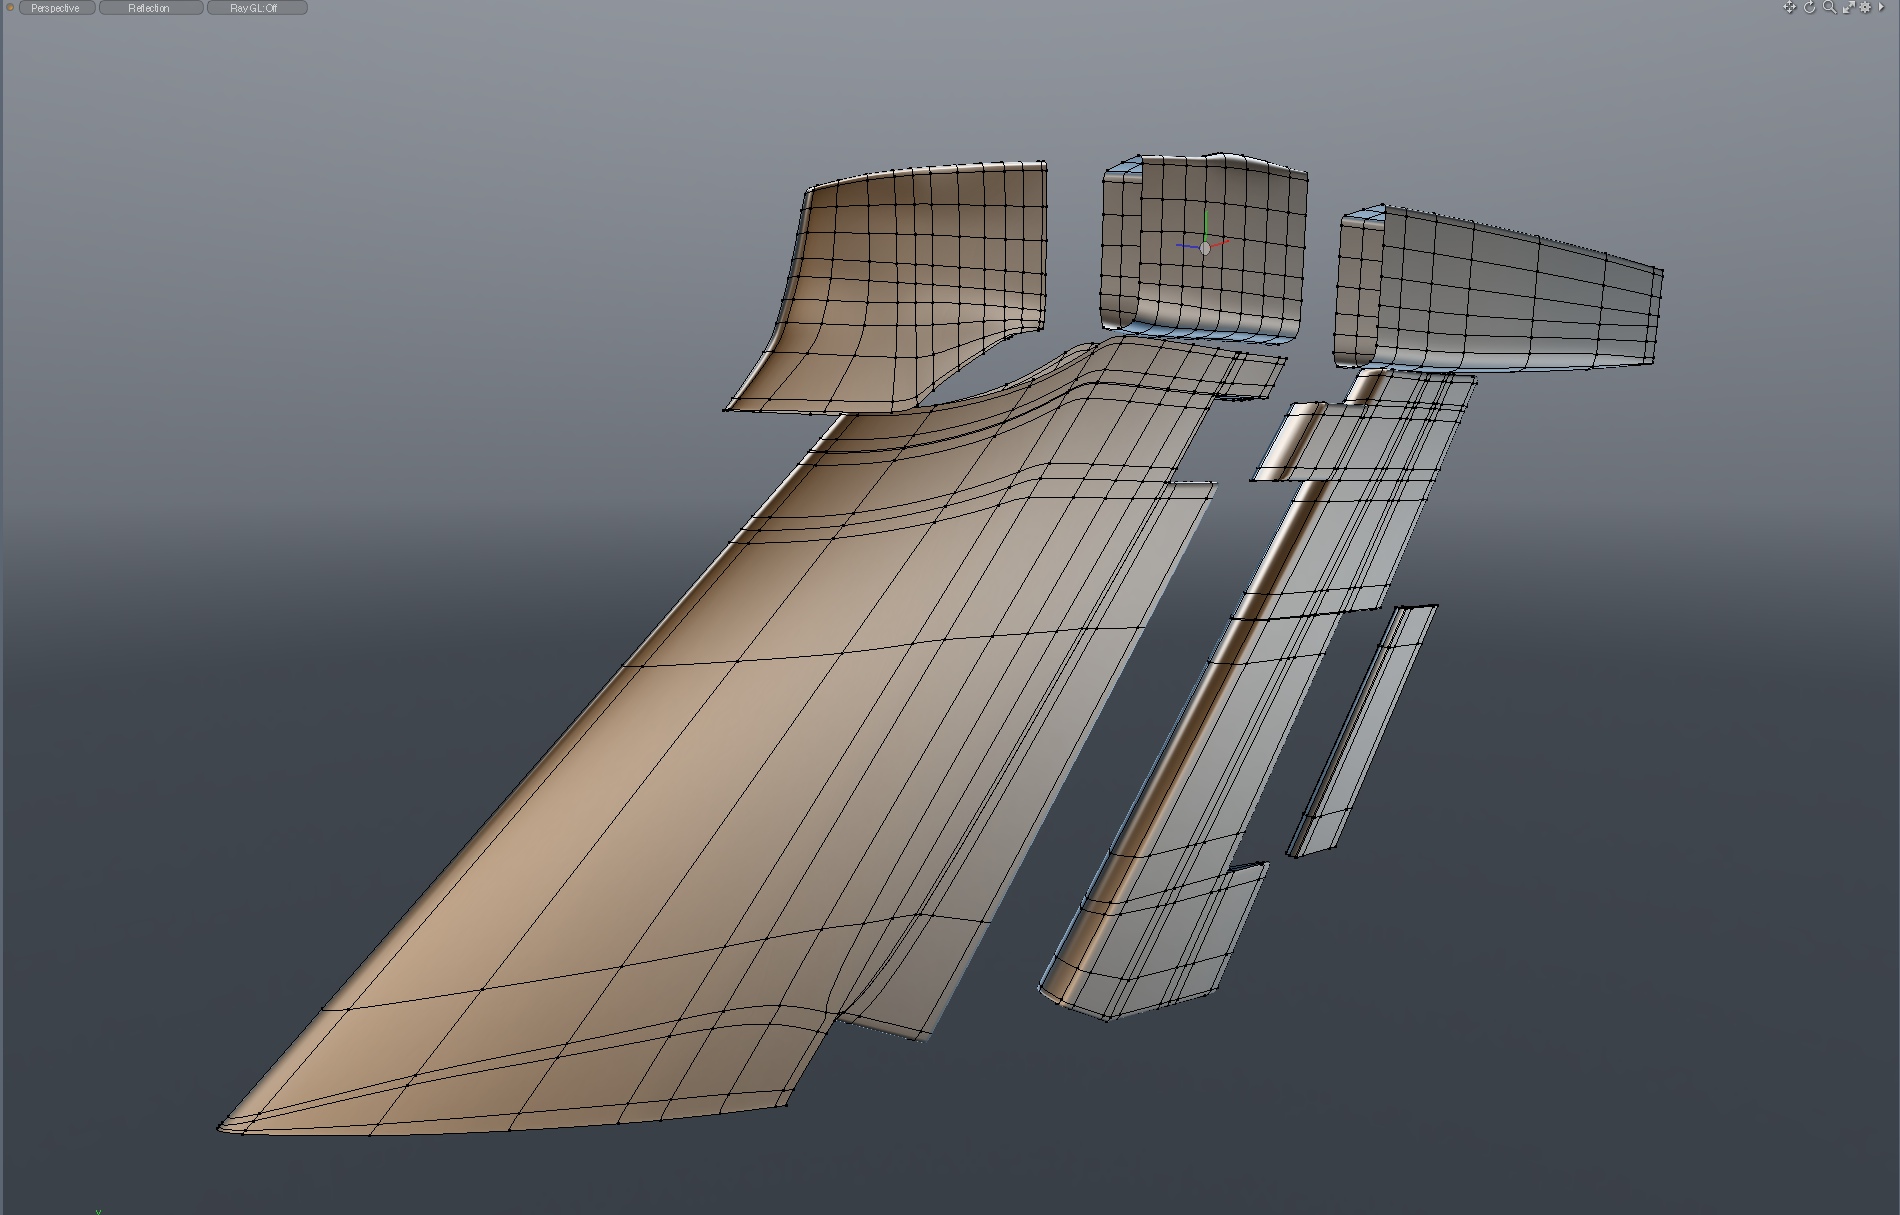Toggle the RayGL:Off button
The width and height of the screenshot is (1900, 1215).
pyautogui.click(x=255, y=8)
